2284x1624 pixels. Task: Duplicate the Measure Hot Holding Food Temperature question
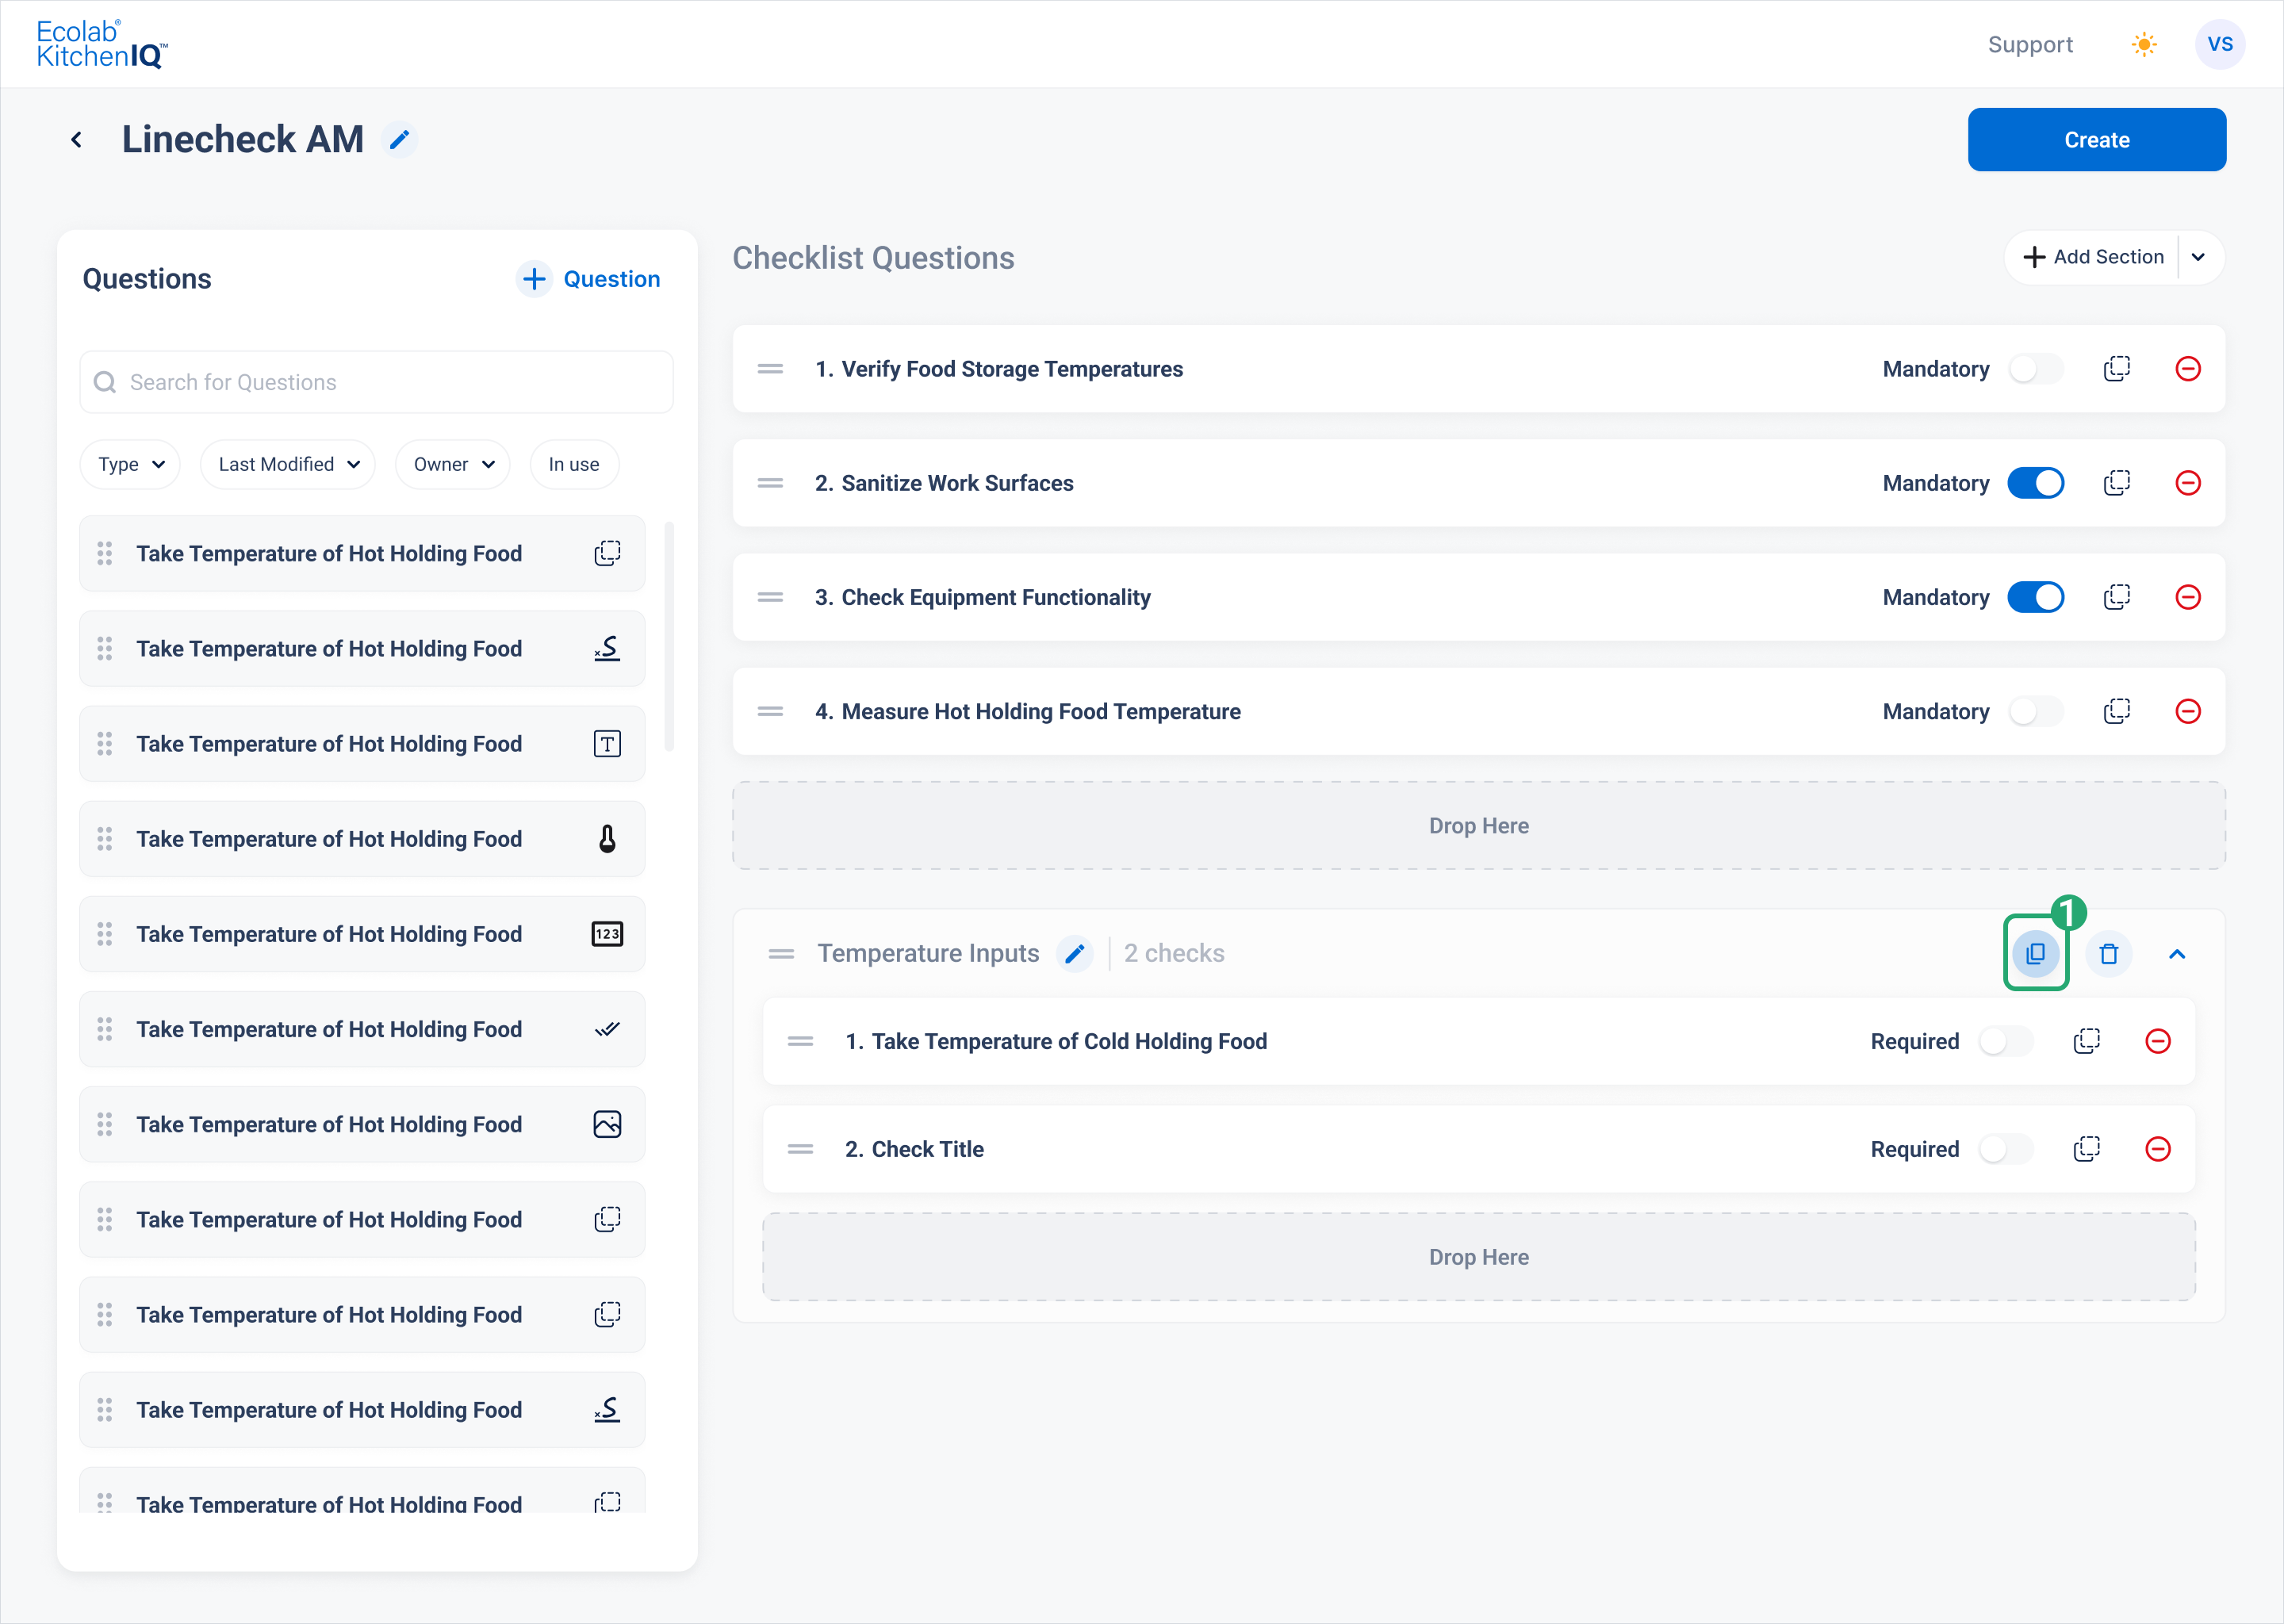(x=2117, y=711)
